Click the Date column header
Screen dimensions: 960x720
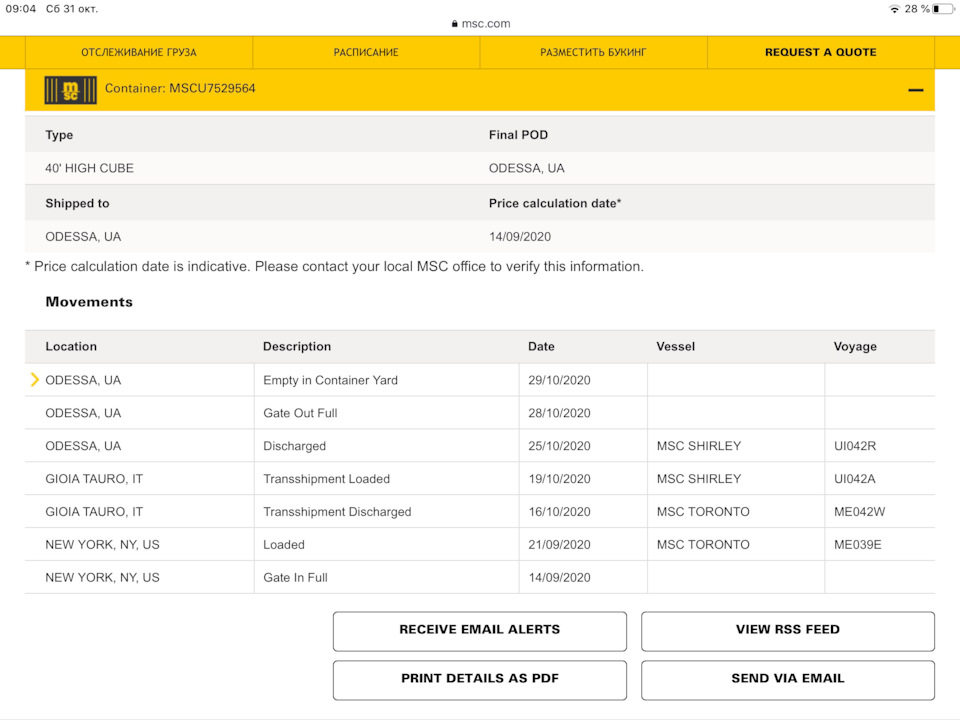541,347
